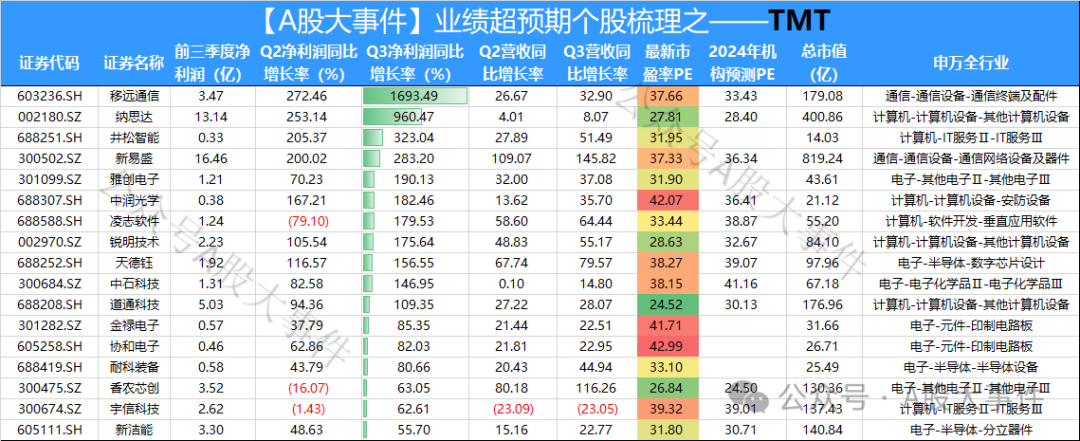Click the stock name 锐明技术
This screenshot has height=441, width=1080.
pos(134,242)
